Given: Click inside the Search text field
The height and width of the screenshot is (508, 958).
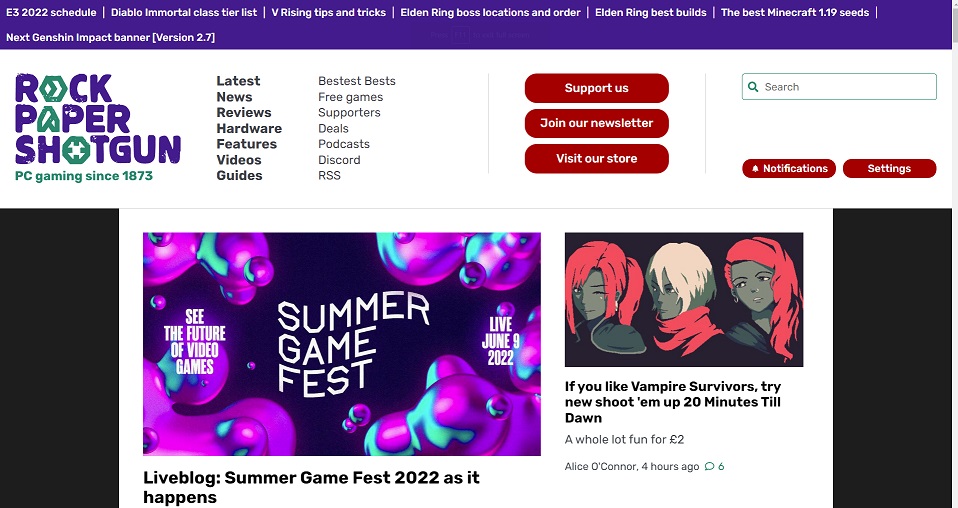Looking at the screenshot, I should pyautogui.click(x=846, y=87).
